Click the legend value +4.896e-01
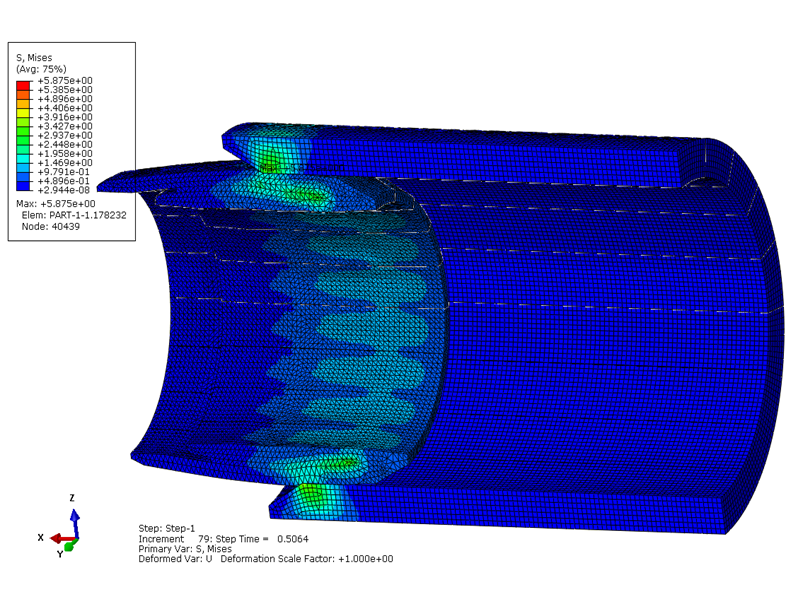 click(64, 181)
